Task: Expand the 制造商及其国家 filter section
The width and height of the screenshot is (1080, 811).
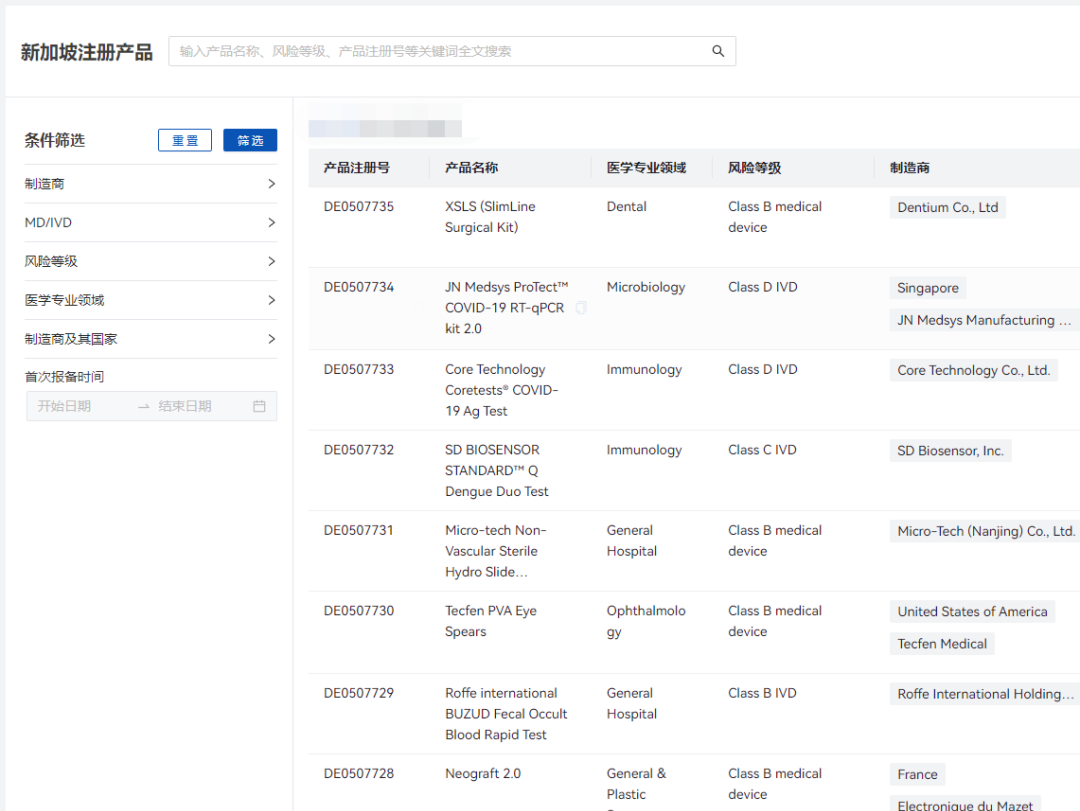Action: (x=150, y=339)
